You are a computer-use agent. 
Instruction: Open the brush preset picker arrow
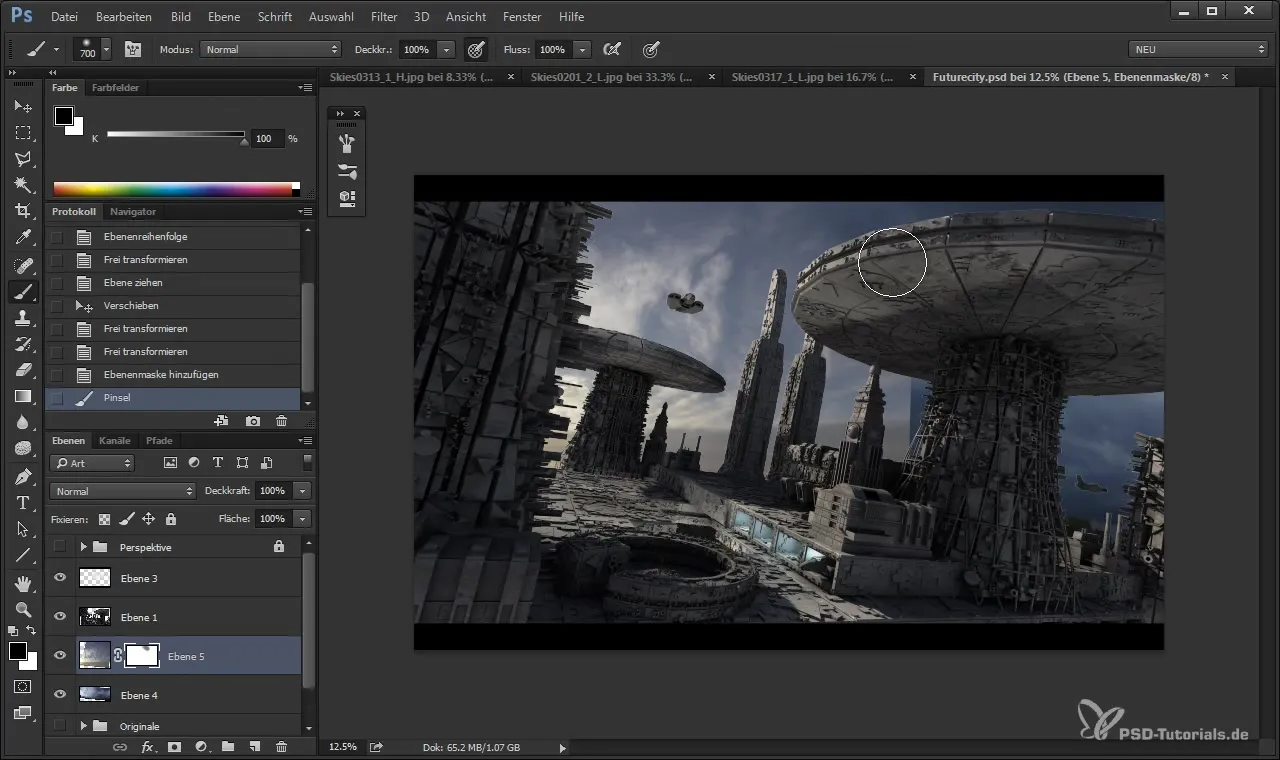(x=106, y=49)
